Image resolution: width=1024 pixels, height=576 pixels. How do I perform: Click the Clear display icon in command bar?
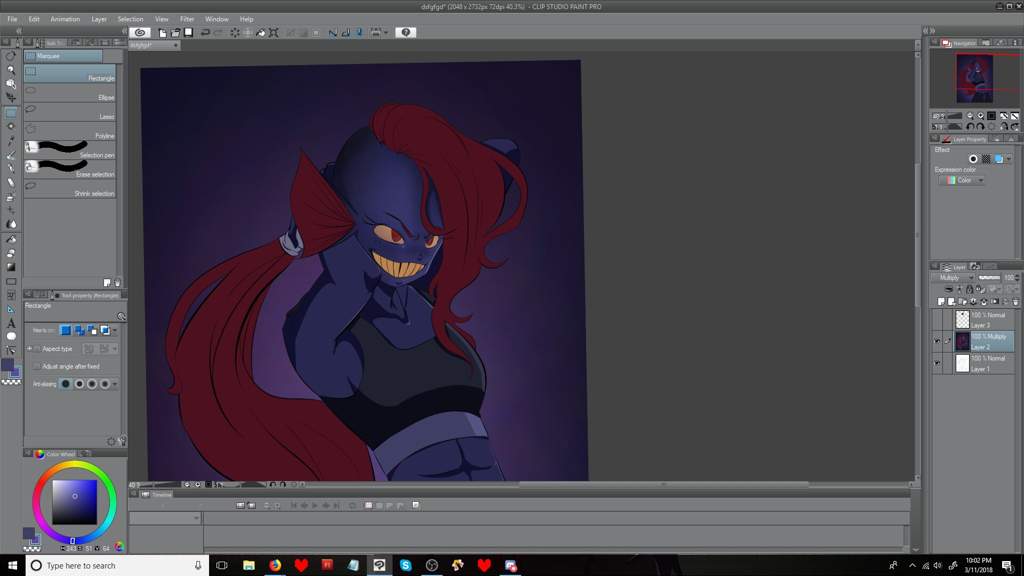tap(234, 32)
